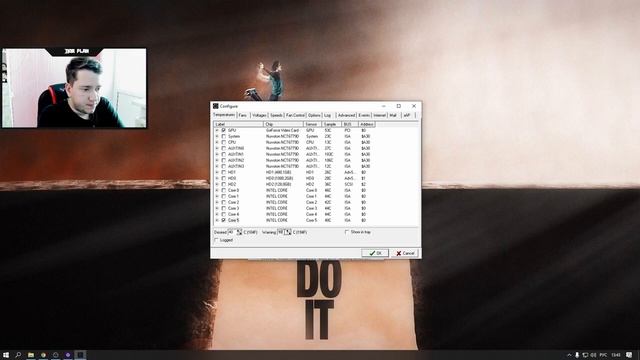Expand the Core 1 row node
Viewport: 640px width, 360px height.
coord(217,196)
